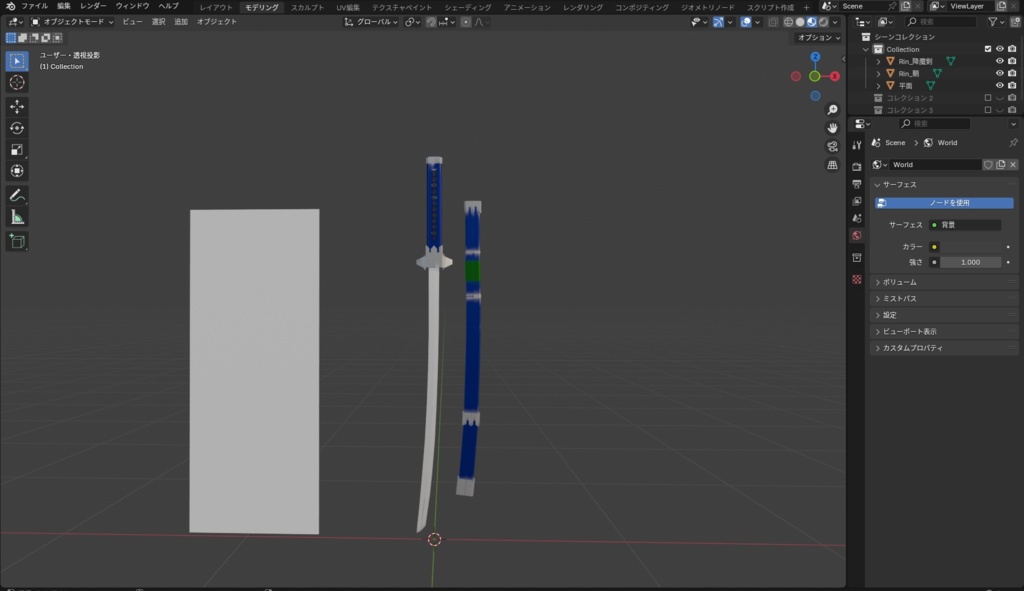Image resolution: width=1024 pixels, height=591 pixels.
Task: Expand the ボリューム panel
Action: coord(944,282)
